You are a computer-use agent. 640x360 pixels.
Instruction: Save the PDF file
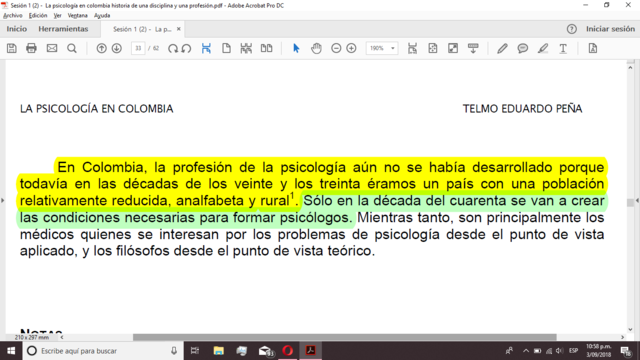click(12, 48)
